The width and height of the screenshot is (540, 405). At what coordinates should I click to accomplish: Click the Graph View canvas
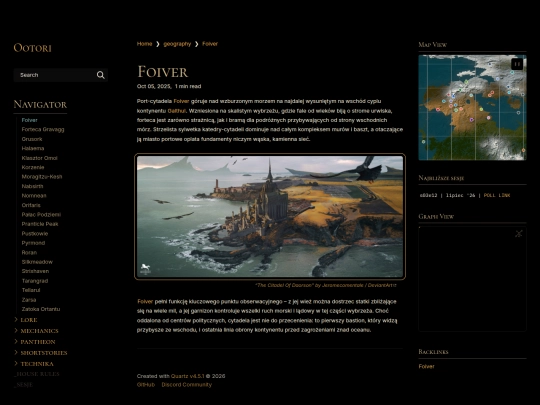tap(472, 279)
